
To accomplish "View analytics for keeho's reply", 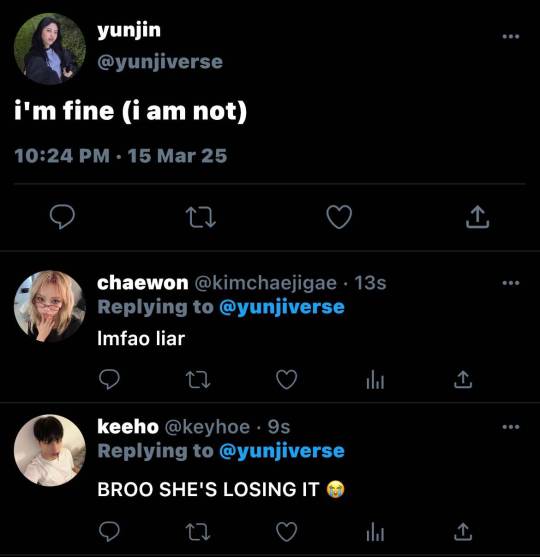I will [375, 532].
